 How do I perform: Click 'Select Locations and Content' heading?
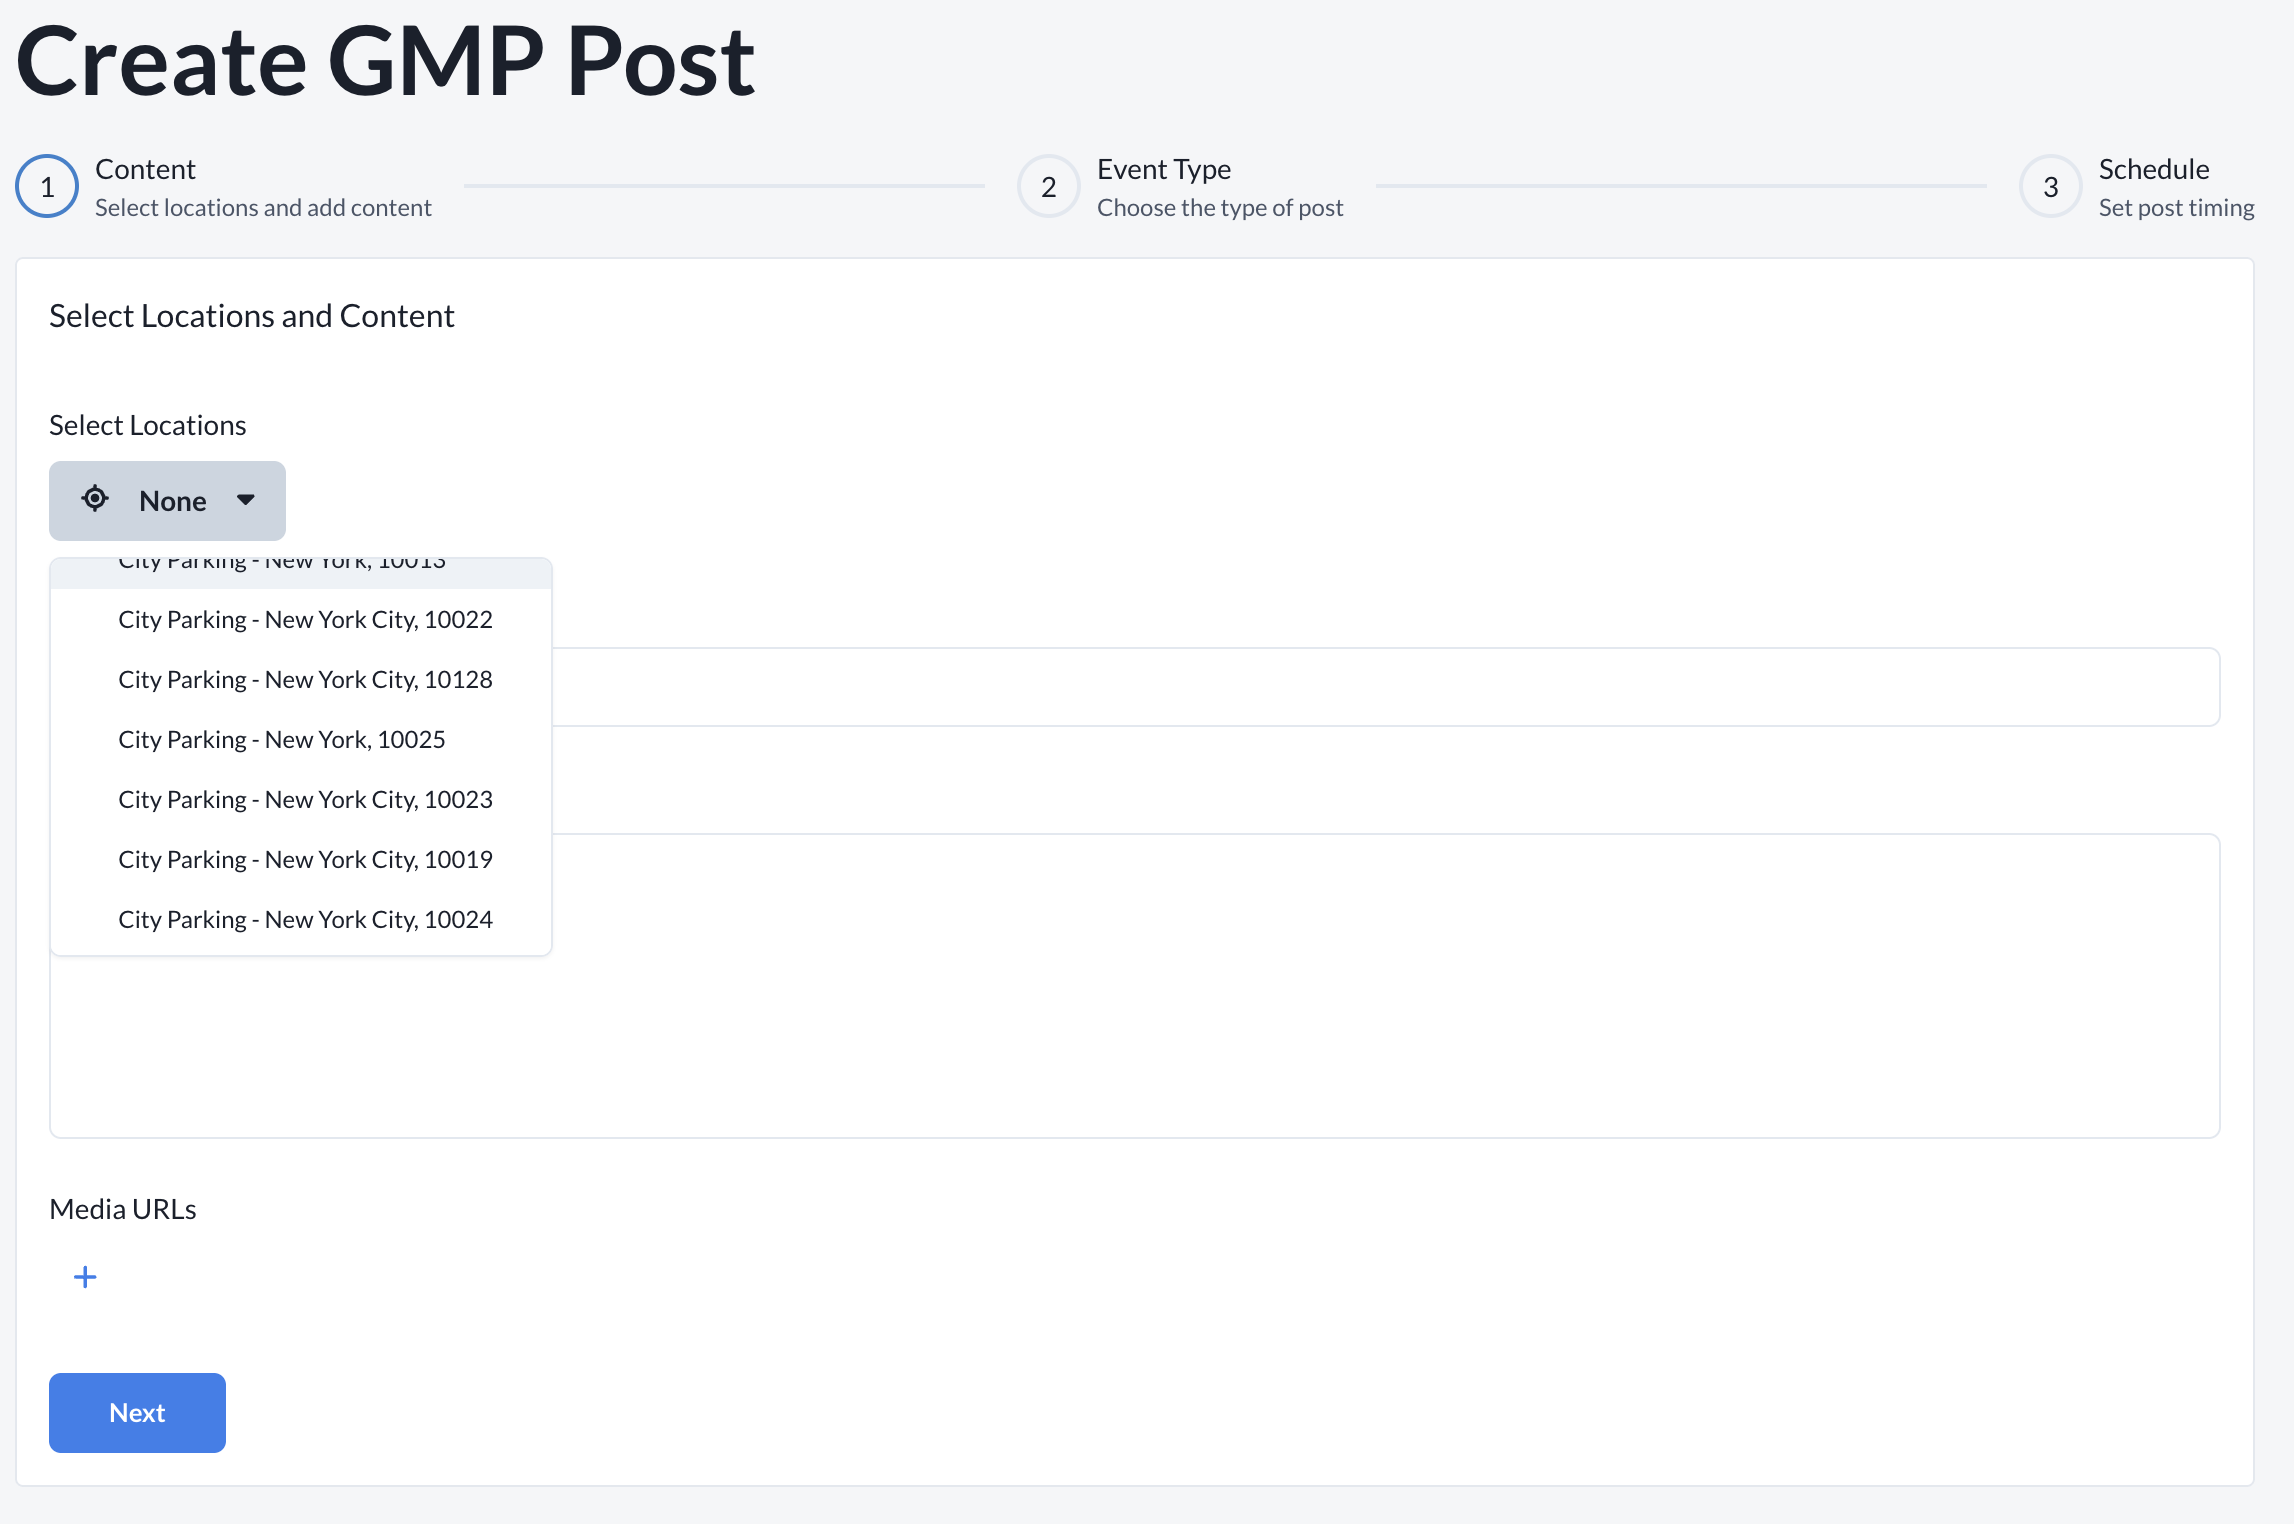tap(252, 316)
